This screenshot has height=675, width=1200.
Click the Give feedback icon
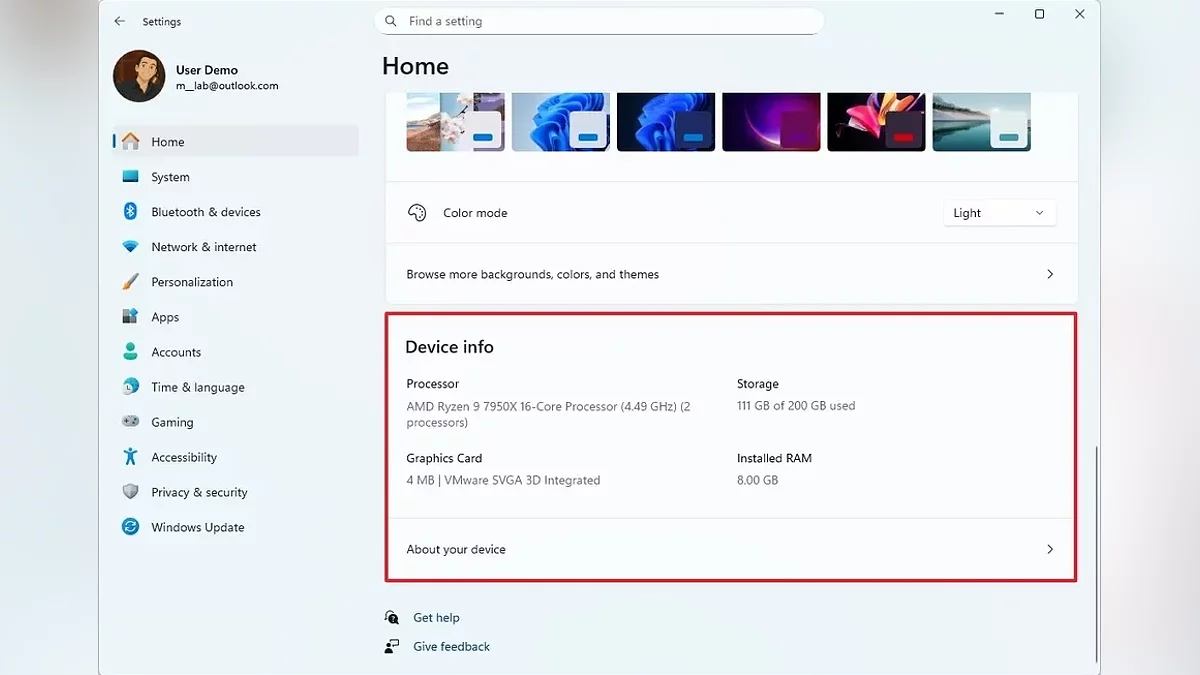pos(392,647)
